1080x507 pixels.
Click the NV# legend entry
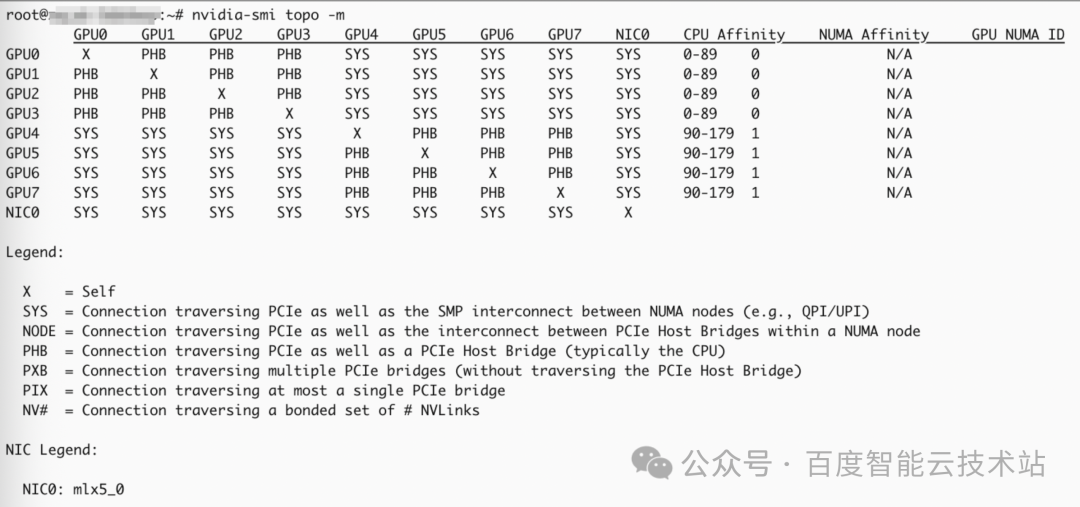(251, 411)
